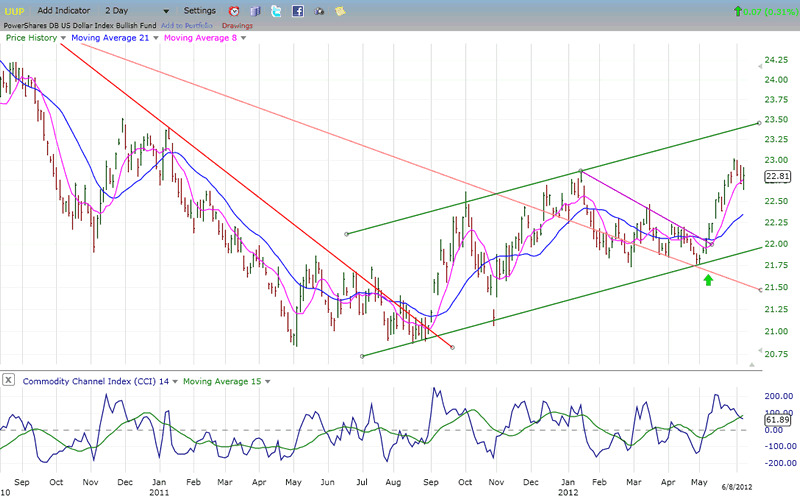The image size is (800, 496).
Task: Click the green up arrow price change
Action: tap(737, 11)
